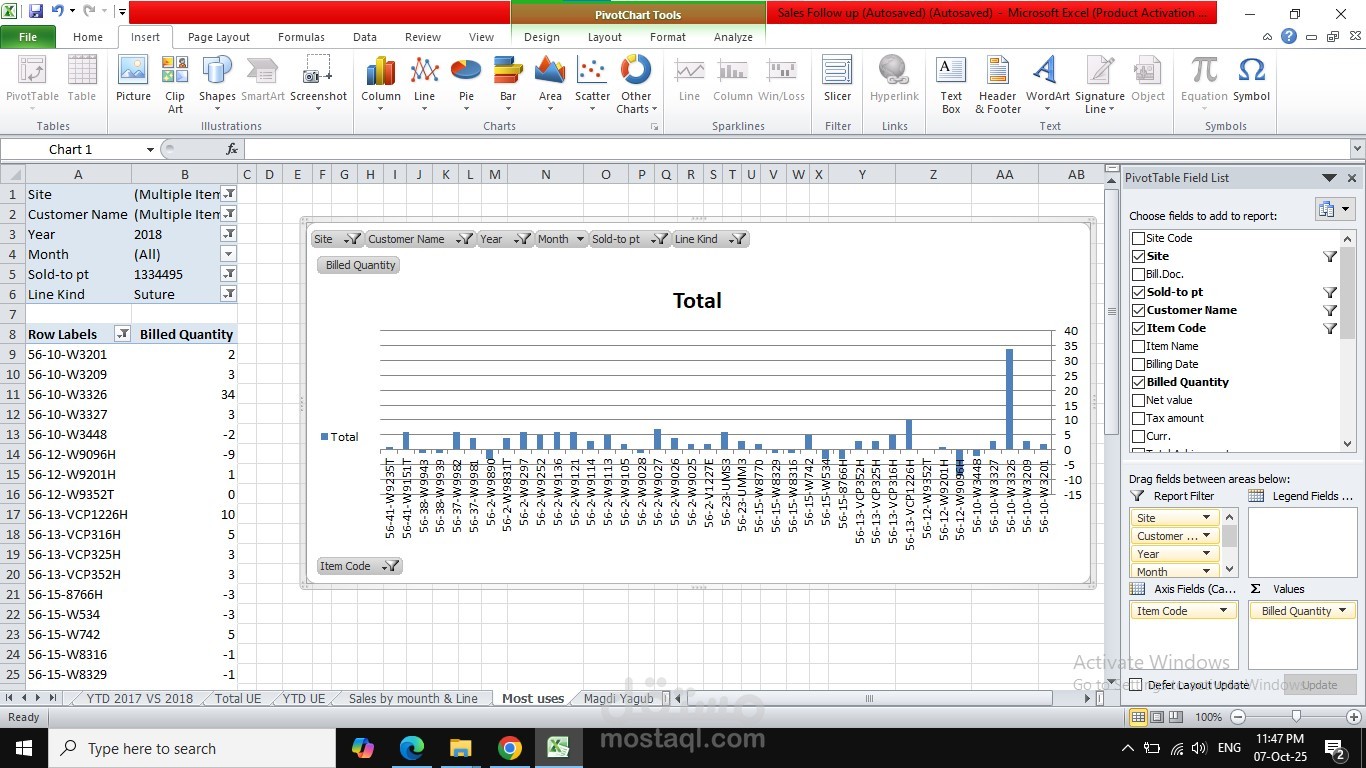Image resolution: width=1366 pixels, height=768 pixels.
Task: Insert a Scatter chart
Action: [x=592, y=85]
